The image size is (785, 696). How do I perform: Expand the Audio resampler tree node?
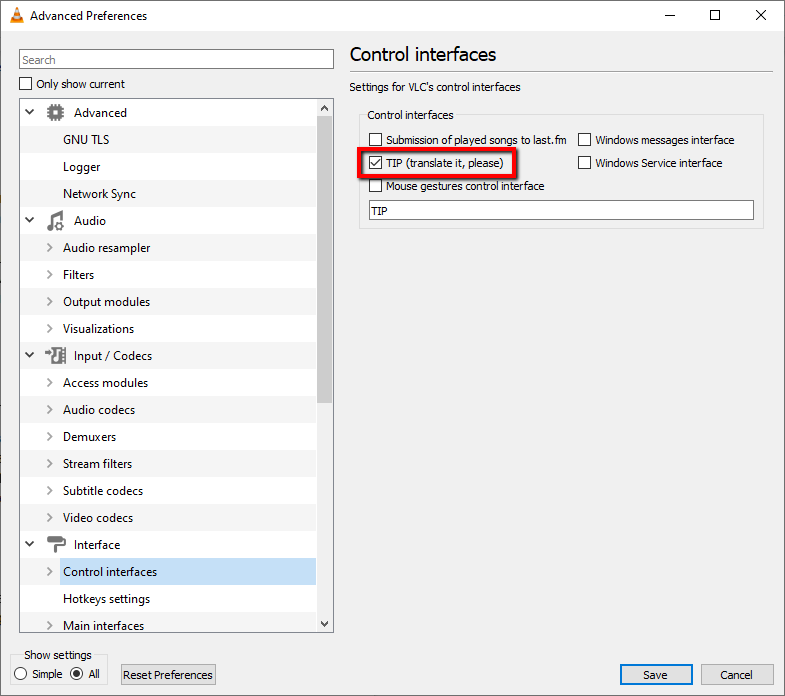(x=49, y=248)
